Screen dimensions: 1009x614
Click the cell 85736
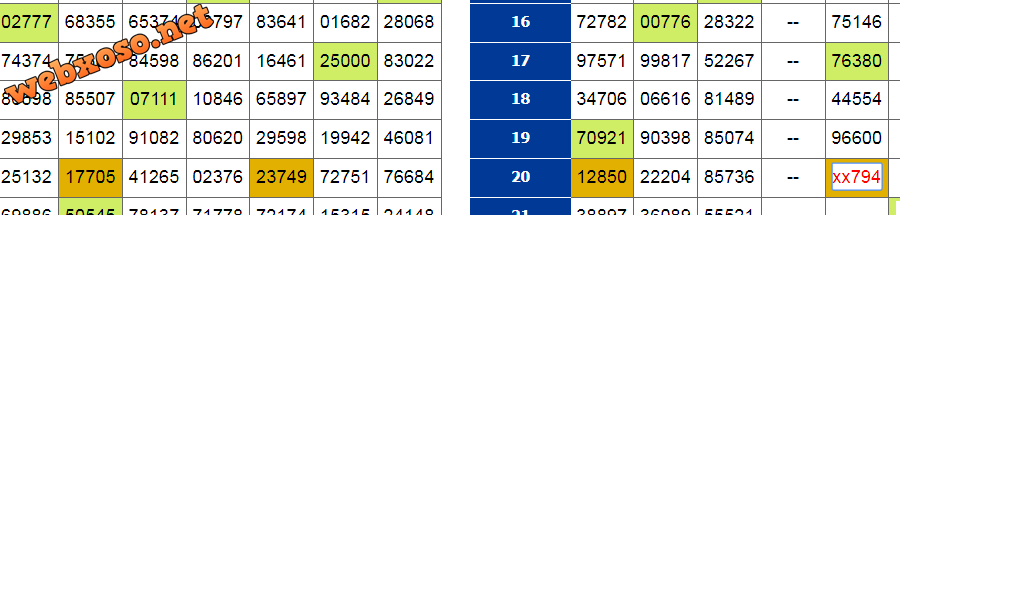click(x=729, y=178)
